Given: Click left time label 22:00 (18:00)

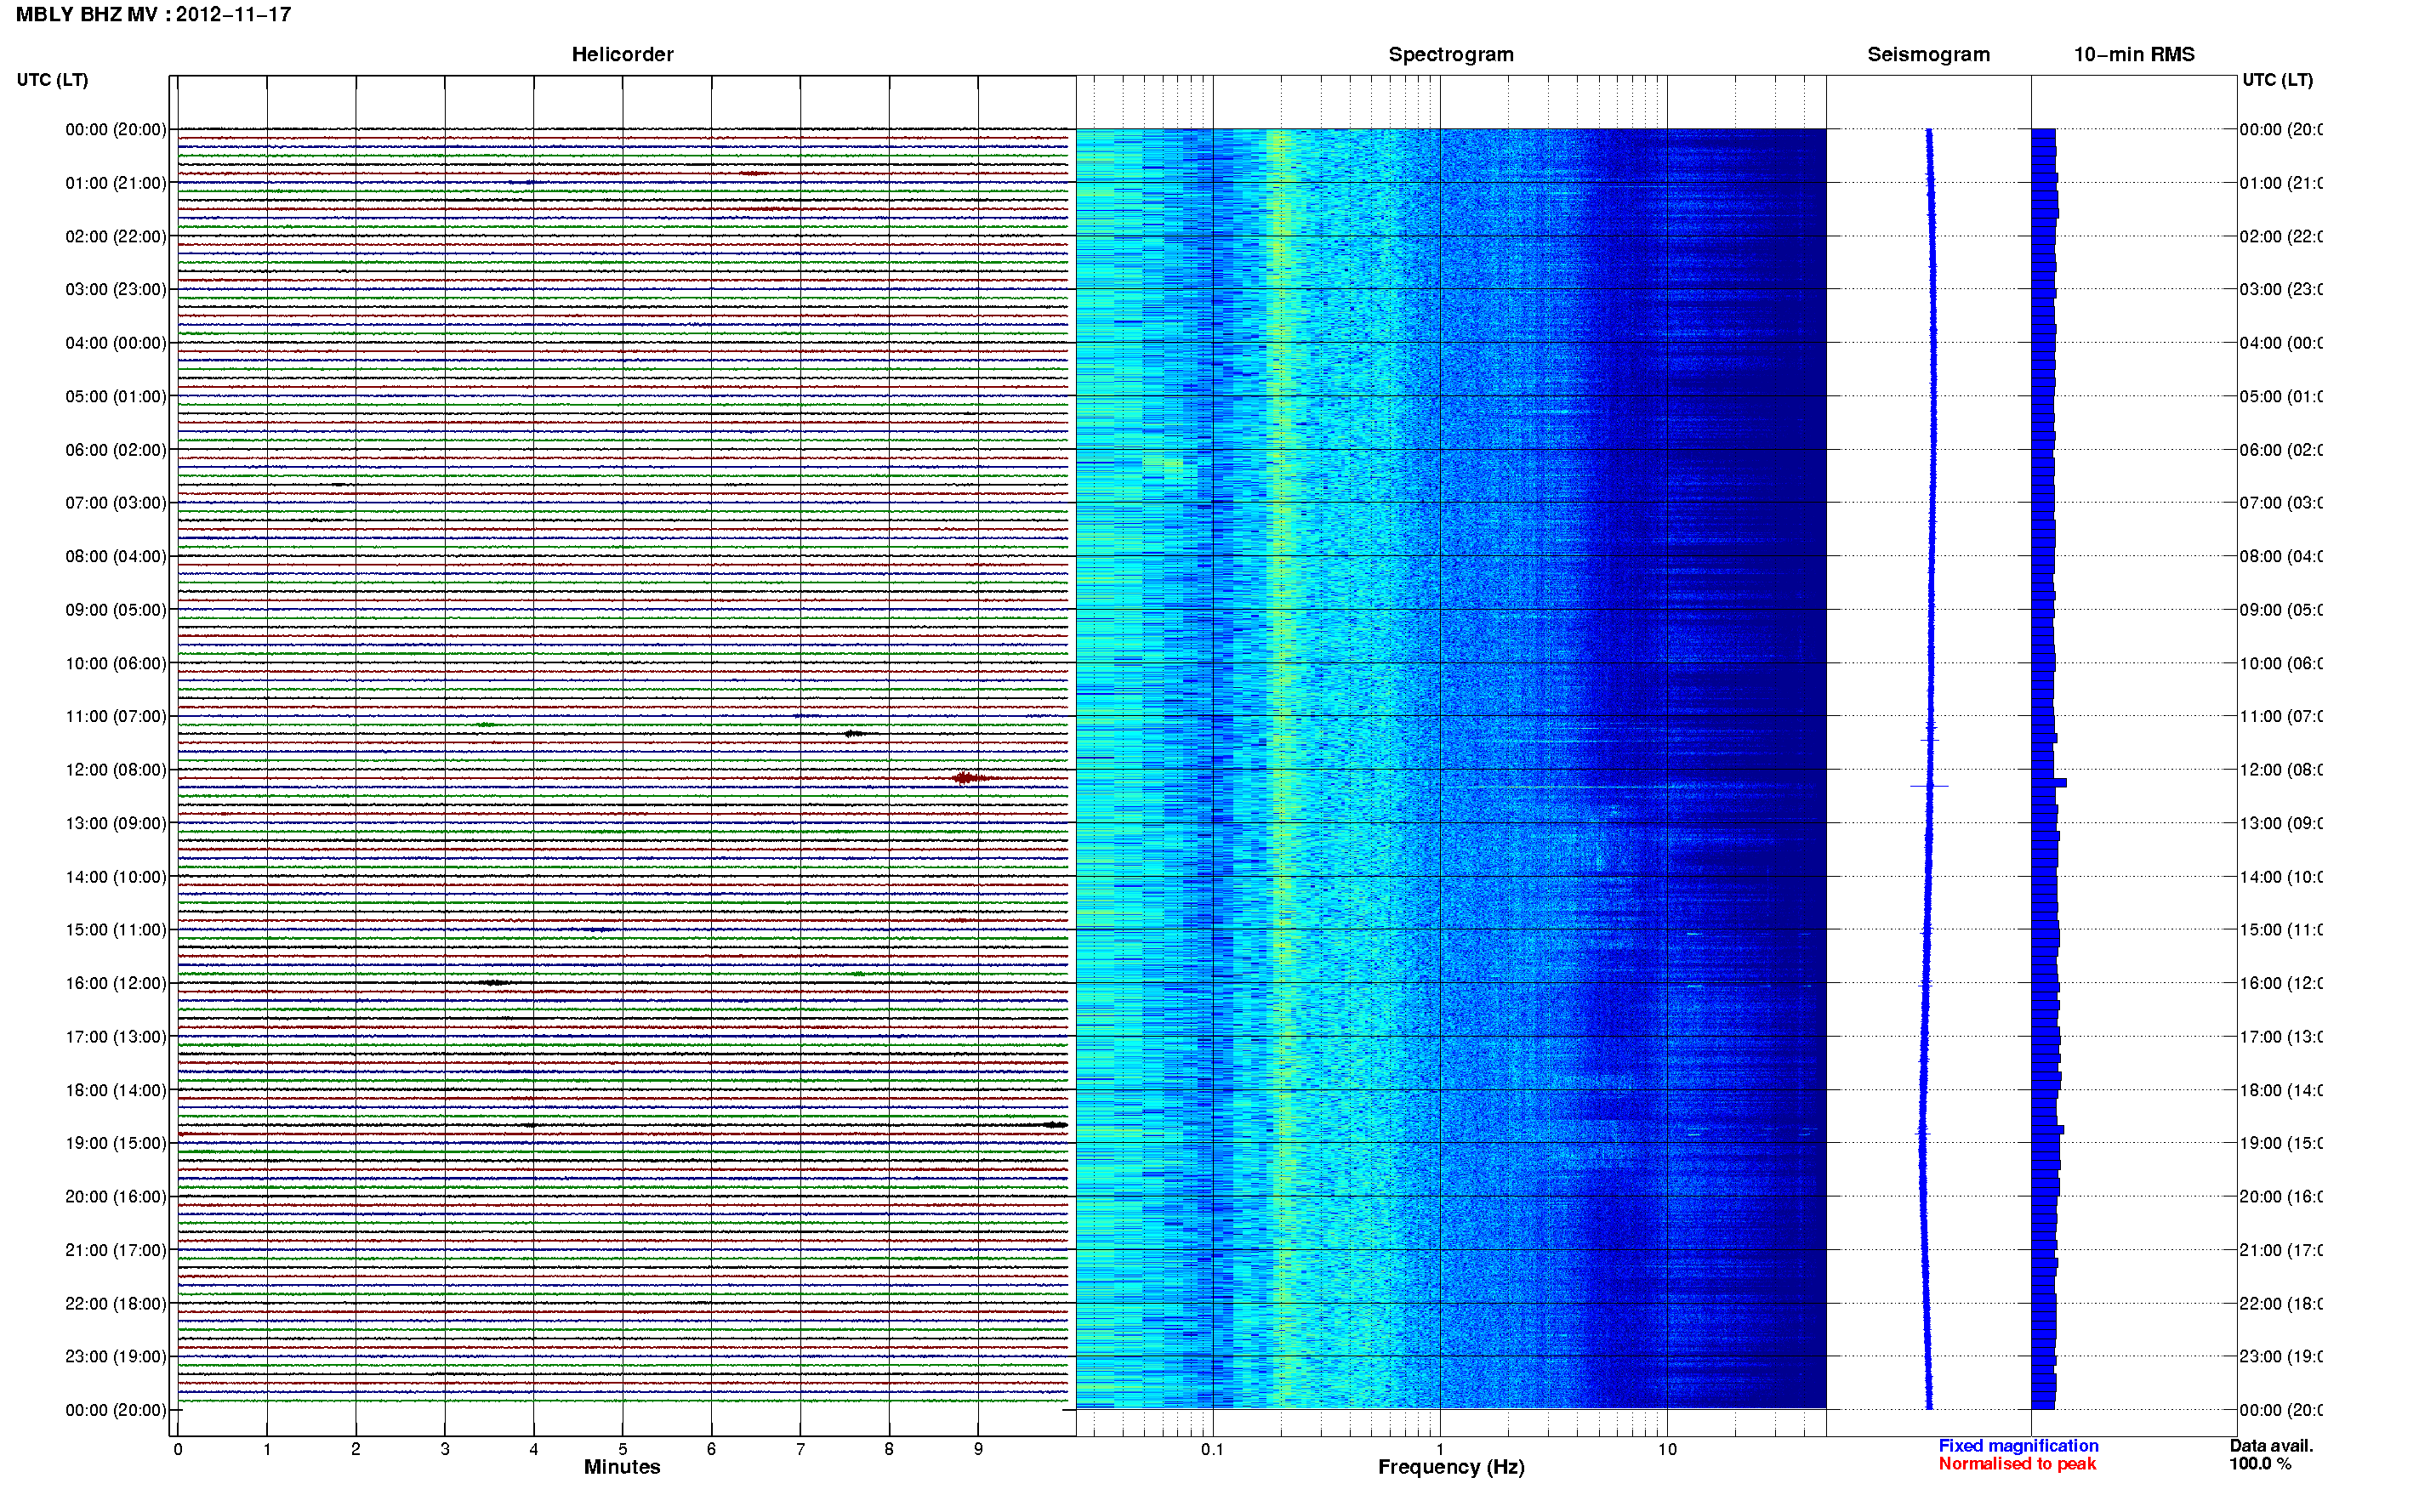Looking at the screenshot, I should pyautogui.click(x=116, y=1303).
